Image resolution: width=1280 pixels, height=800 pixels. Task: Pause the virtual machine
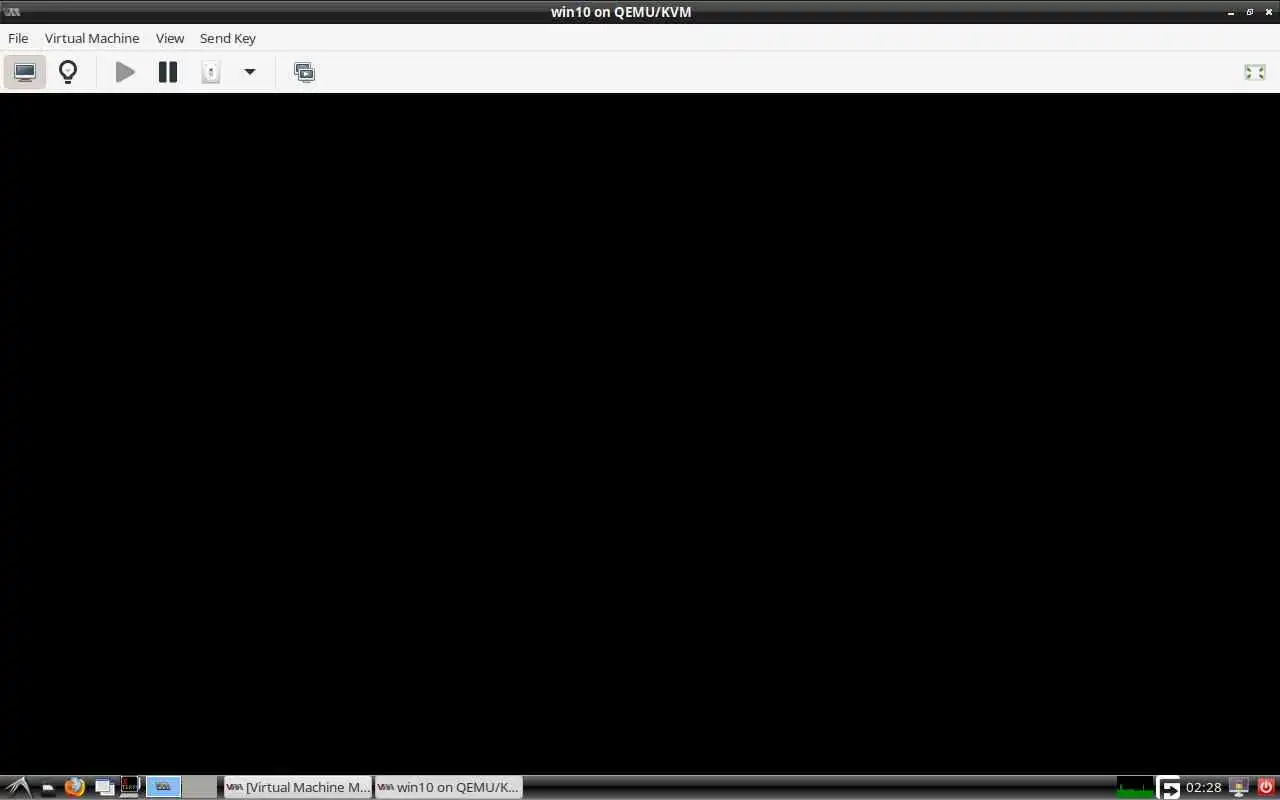click(x=168, y=72)
